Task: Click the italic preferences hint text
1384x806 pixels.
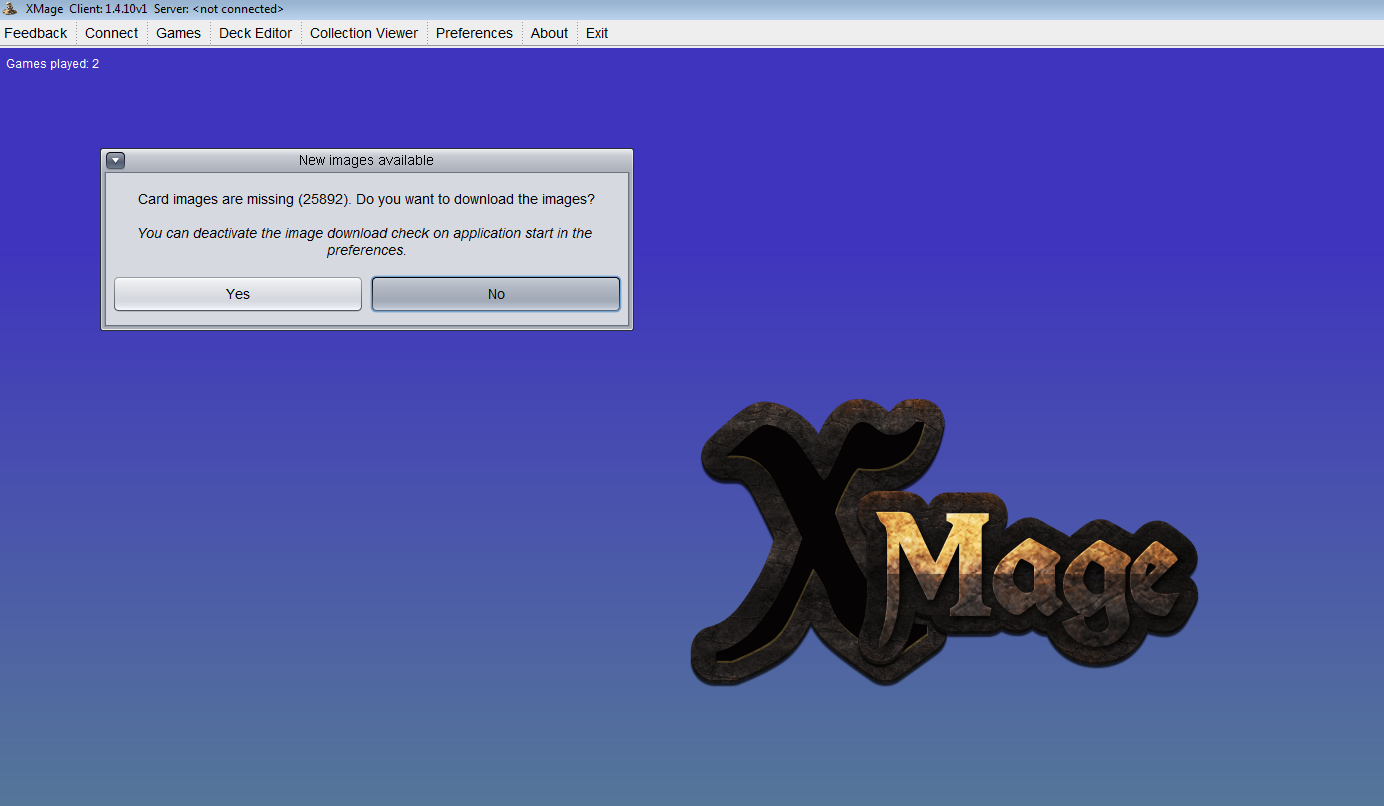Action: (x=366, y=241)
